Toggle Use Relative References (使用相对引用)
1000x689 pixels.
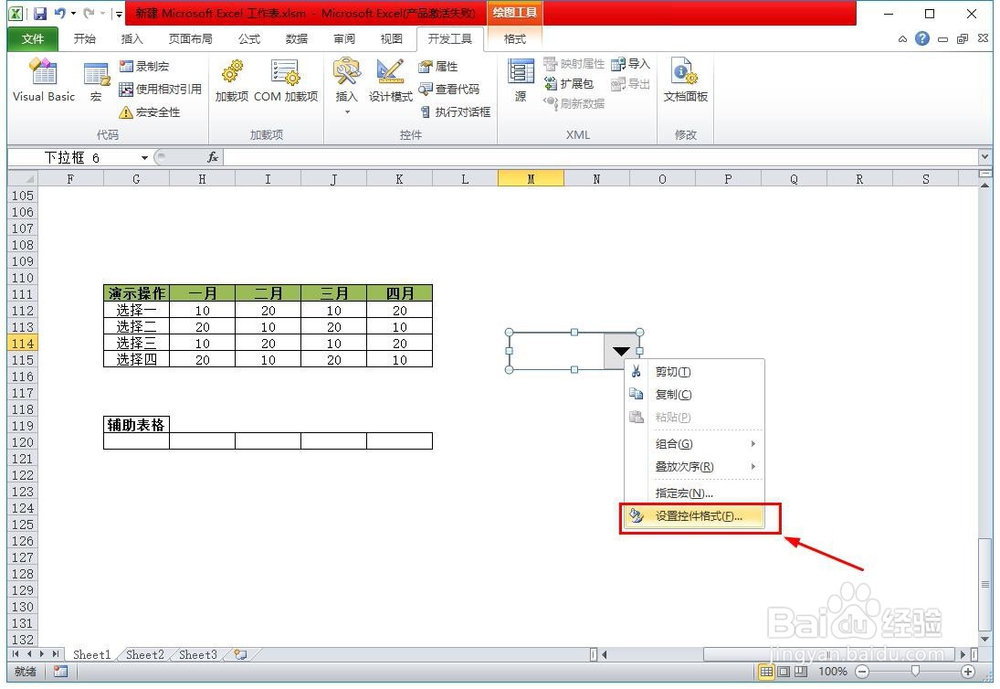(160, 89)
